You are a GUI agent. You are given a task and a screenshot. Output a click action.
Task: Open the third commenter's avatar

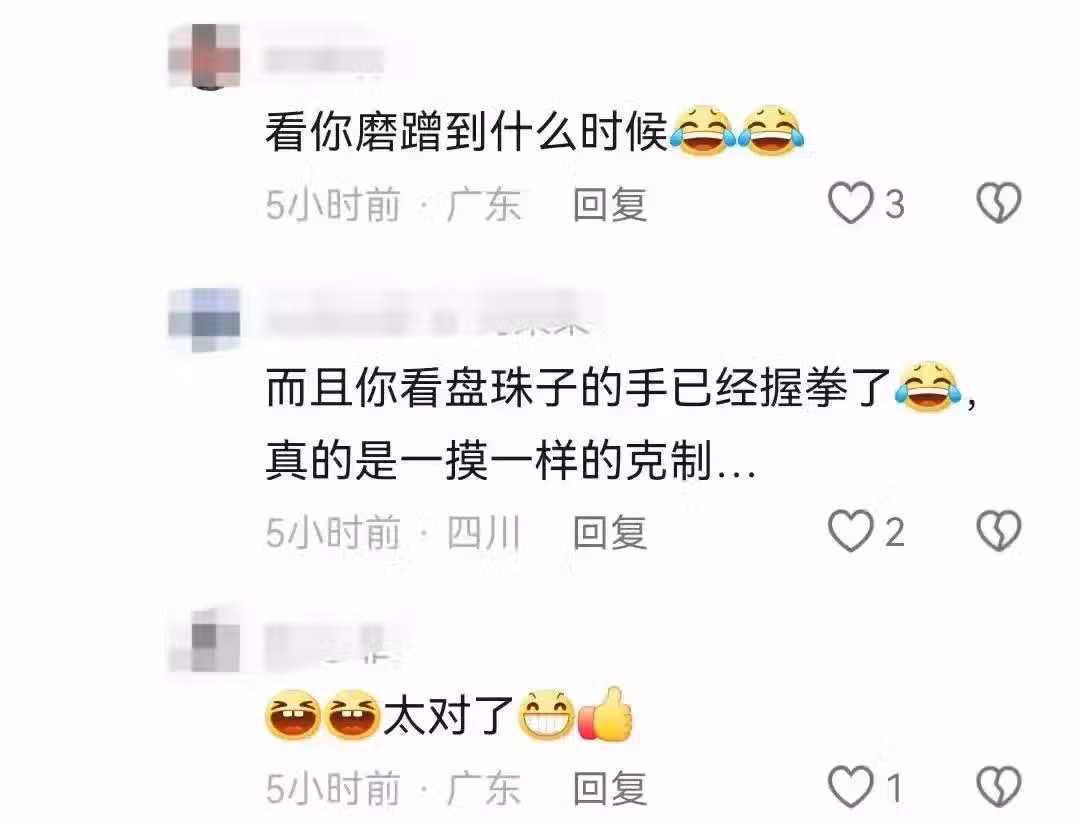tap(205, 641)
